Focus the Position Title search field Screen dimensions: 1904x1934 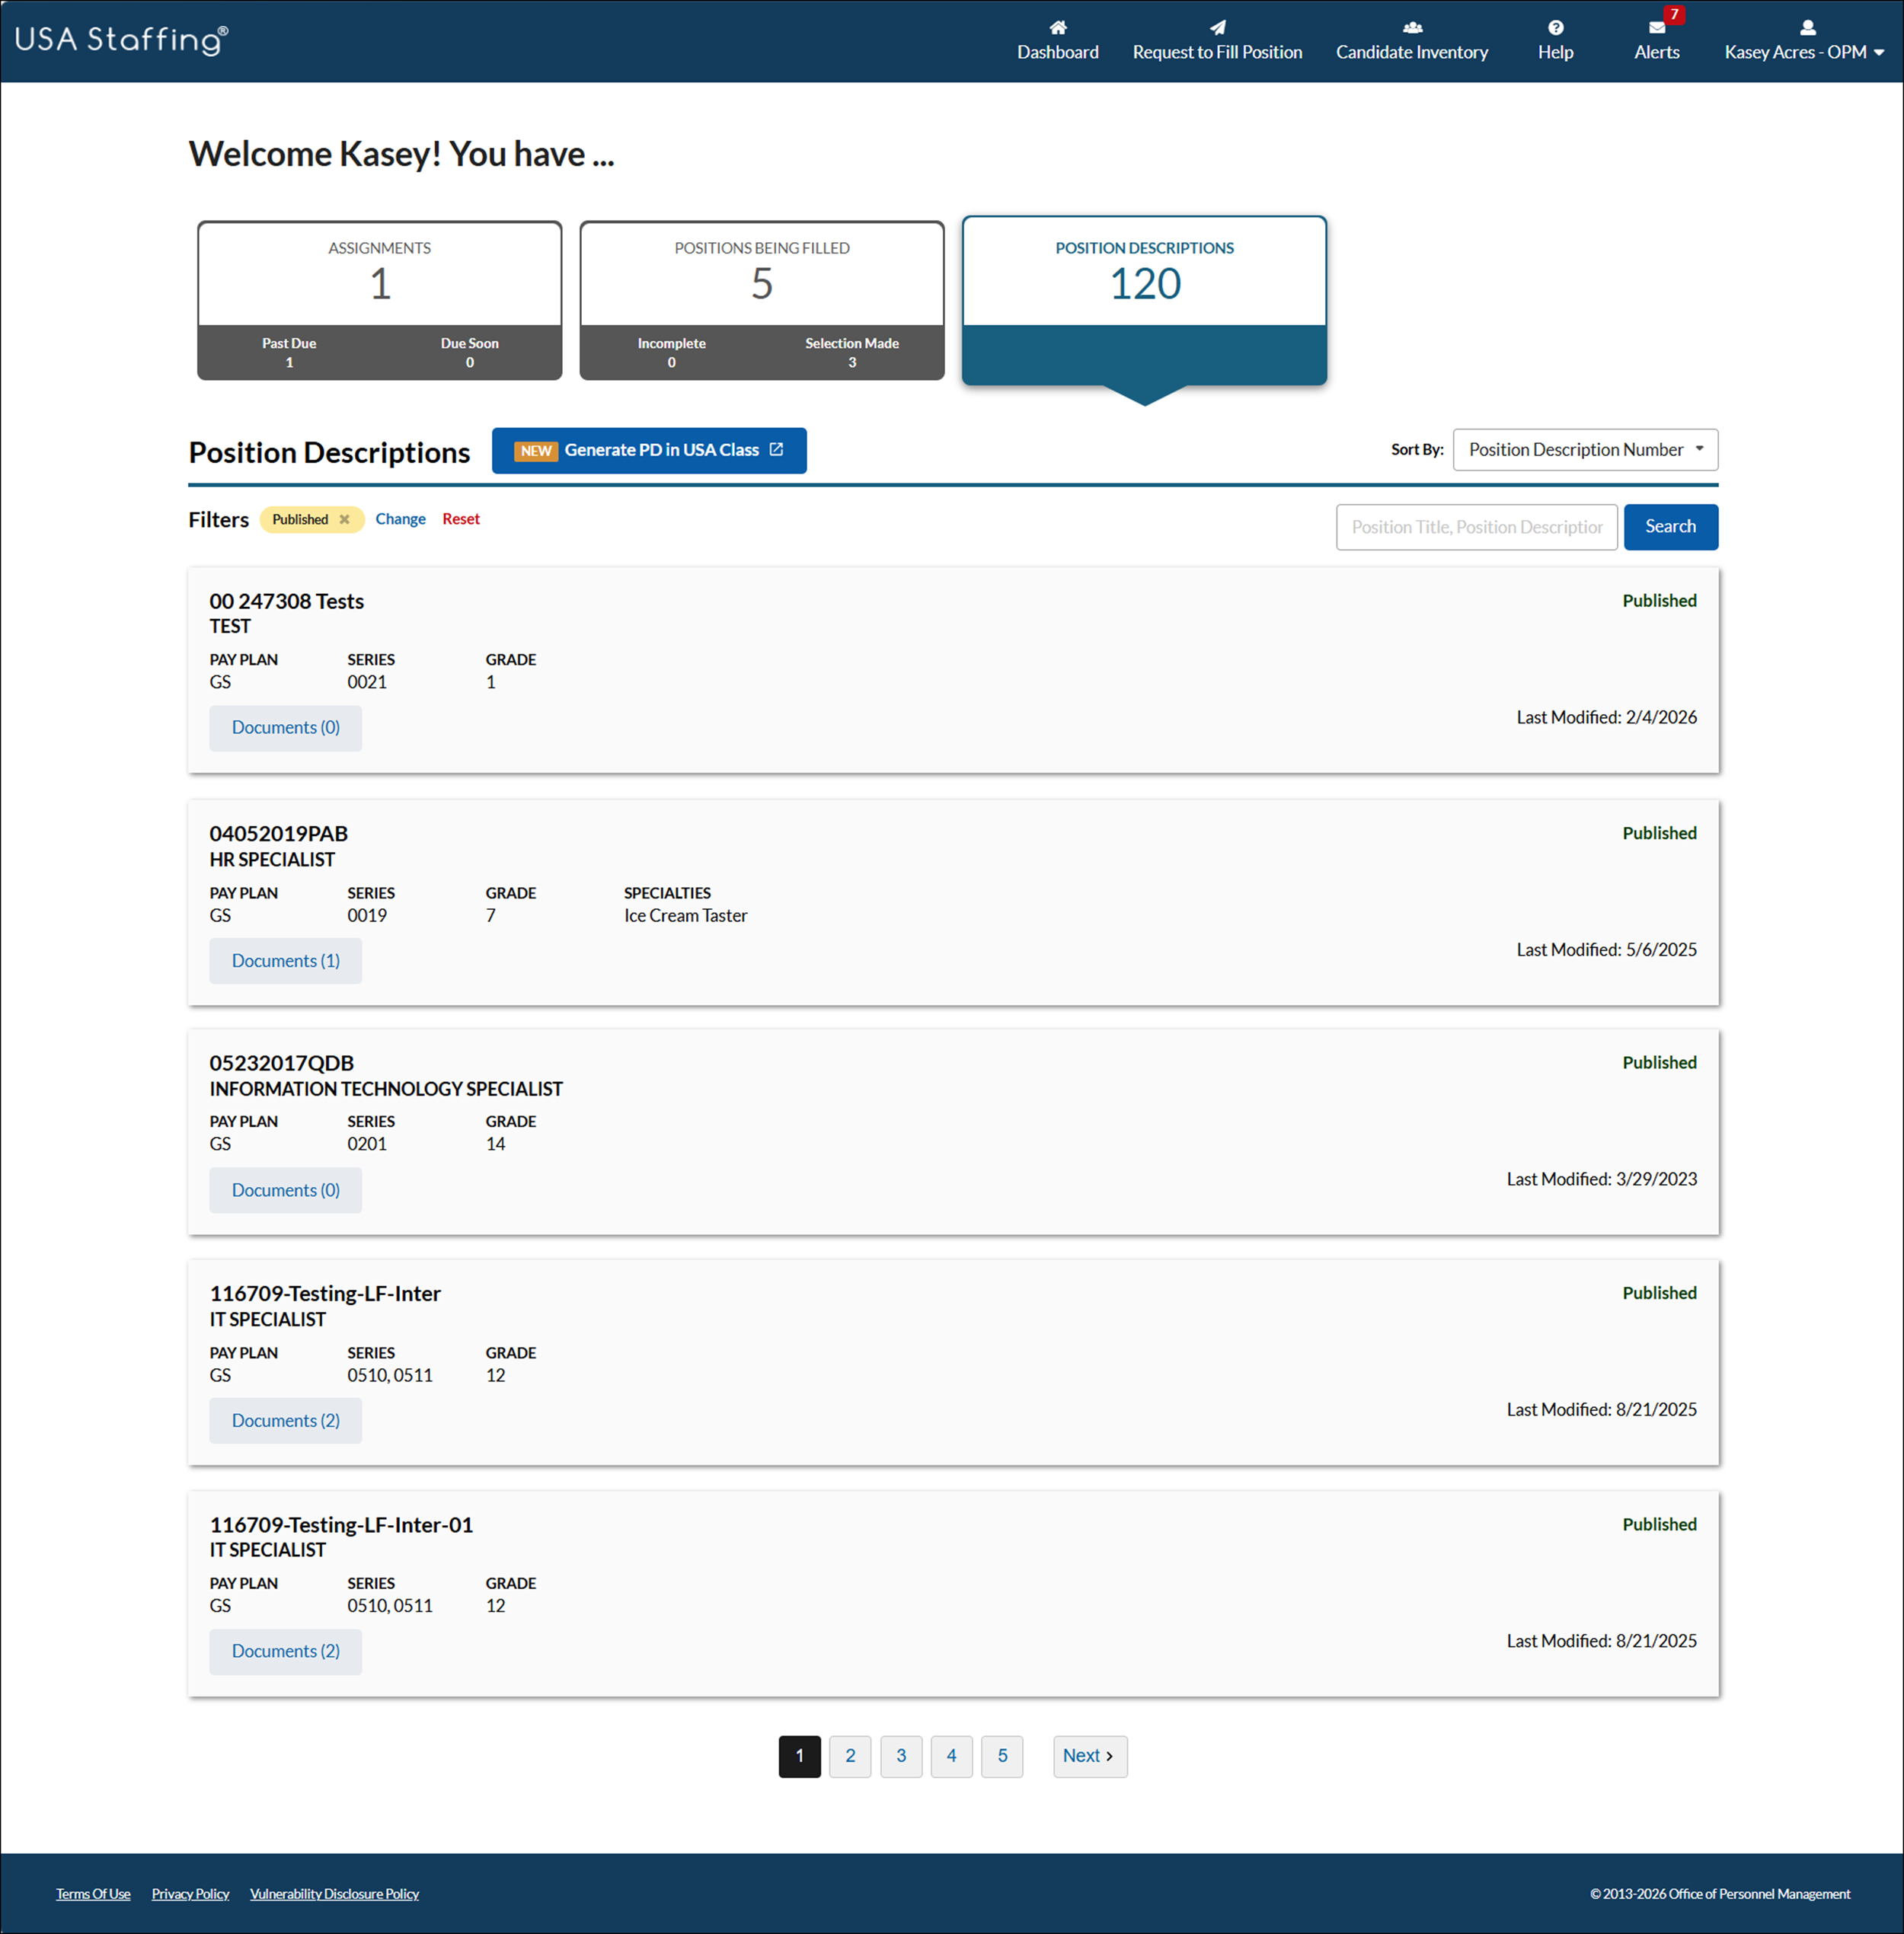(x=1476, y=527)
